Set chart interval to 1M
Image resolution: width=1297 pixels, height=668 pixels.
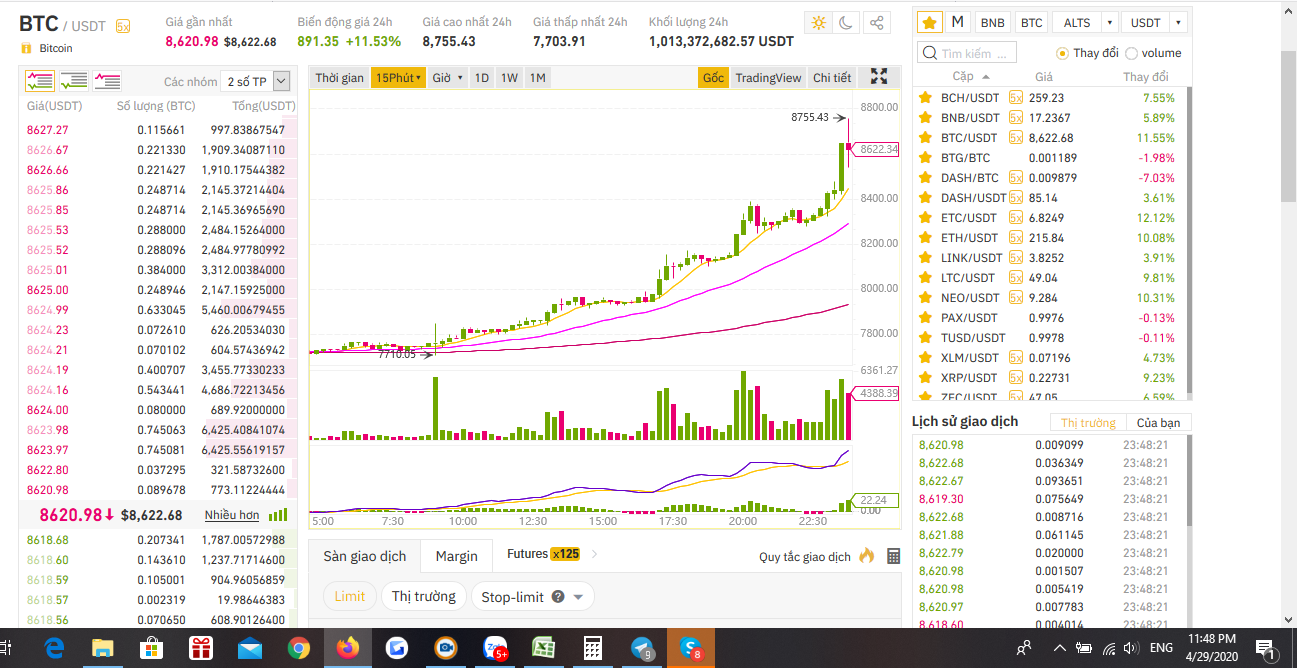coord(538,77)
